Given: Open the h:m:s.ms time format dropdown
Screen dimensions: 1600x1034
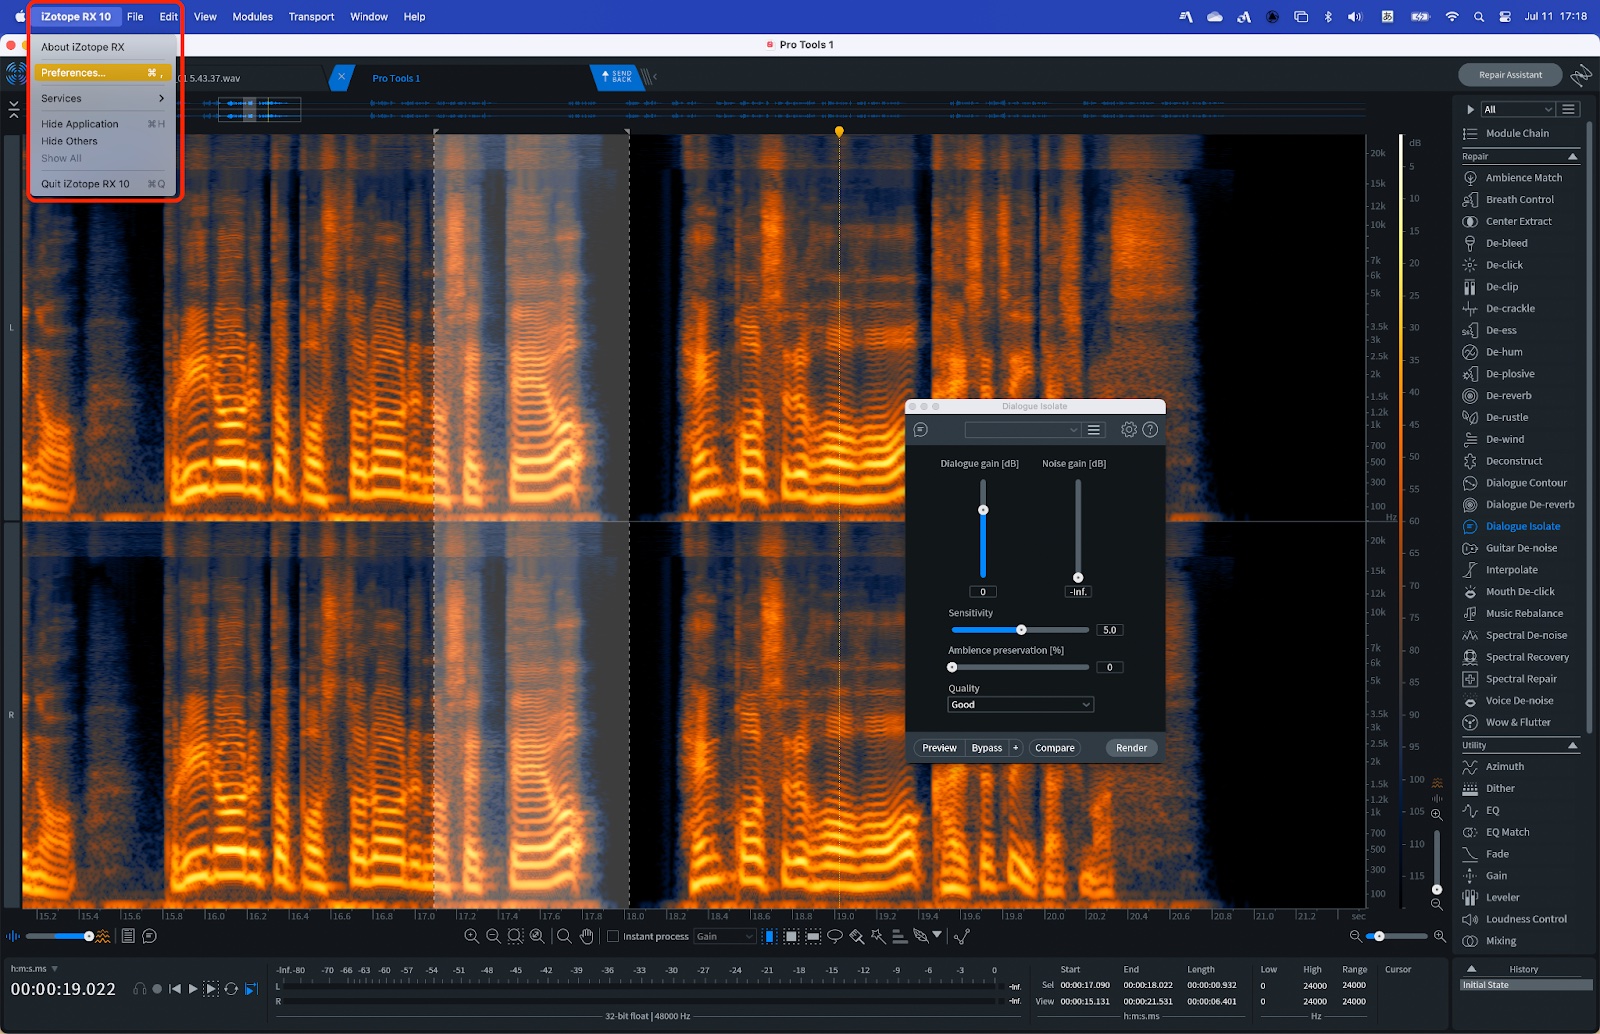Looking at the screenshot, I should tap(35, 969).
